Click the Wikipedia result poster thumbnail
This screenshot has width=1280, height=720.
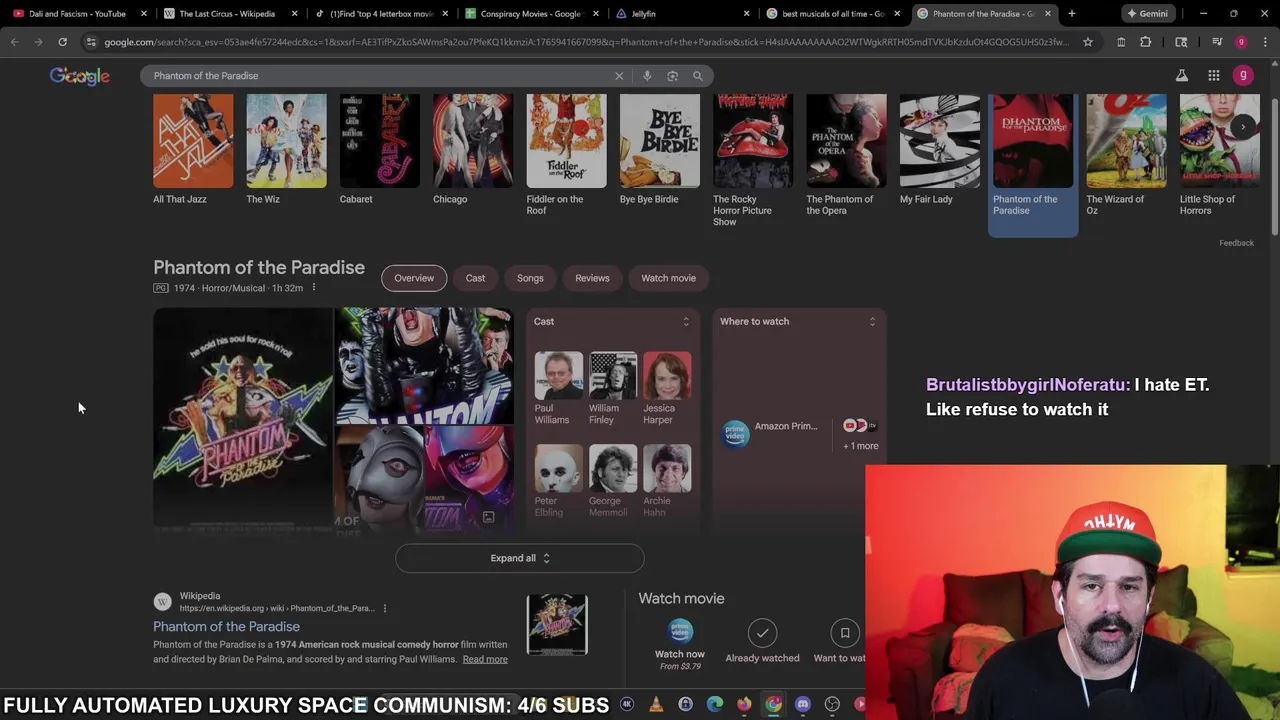[x=557, y=625]
